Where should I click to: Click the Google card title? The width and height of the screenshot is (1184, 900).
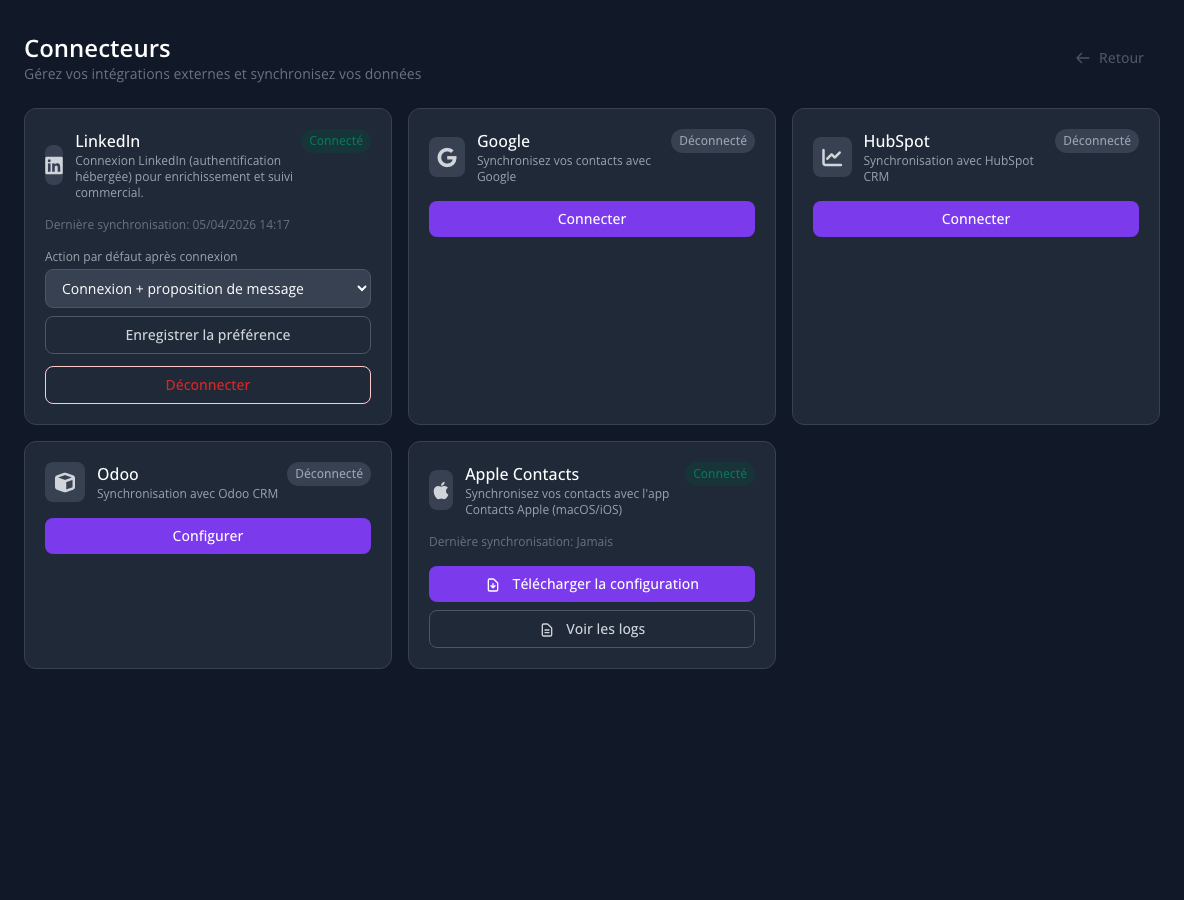(504, 141)
